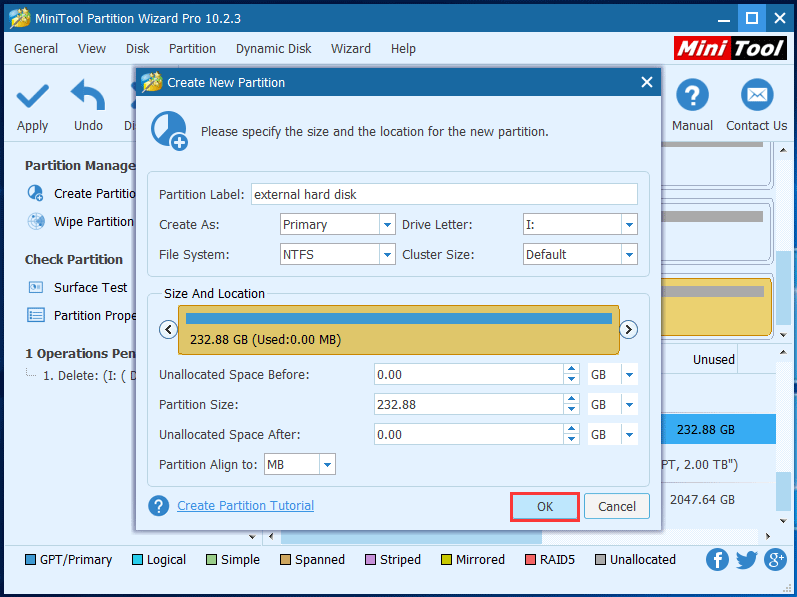The height and width of the screenshot is (597, 797).
Task: Click the Partition Label text field
Action: click(x=444, y=195)
